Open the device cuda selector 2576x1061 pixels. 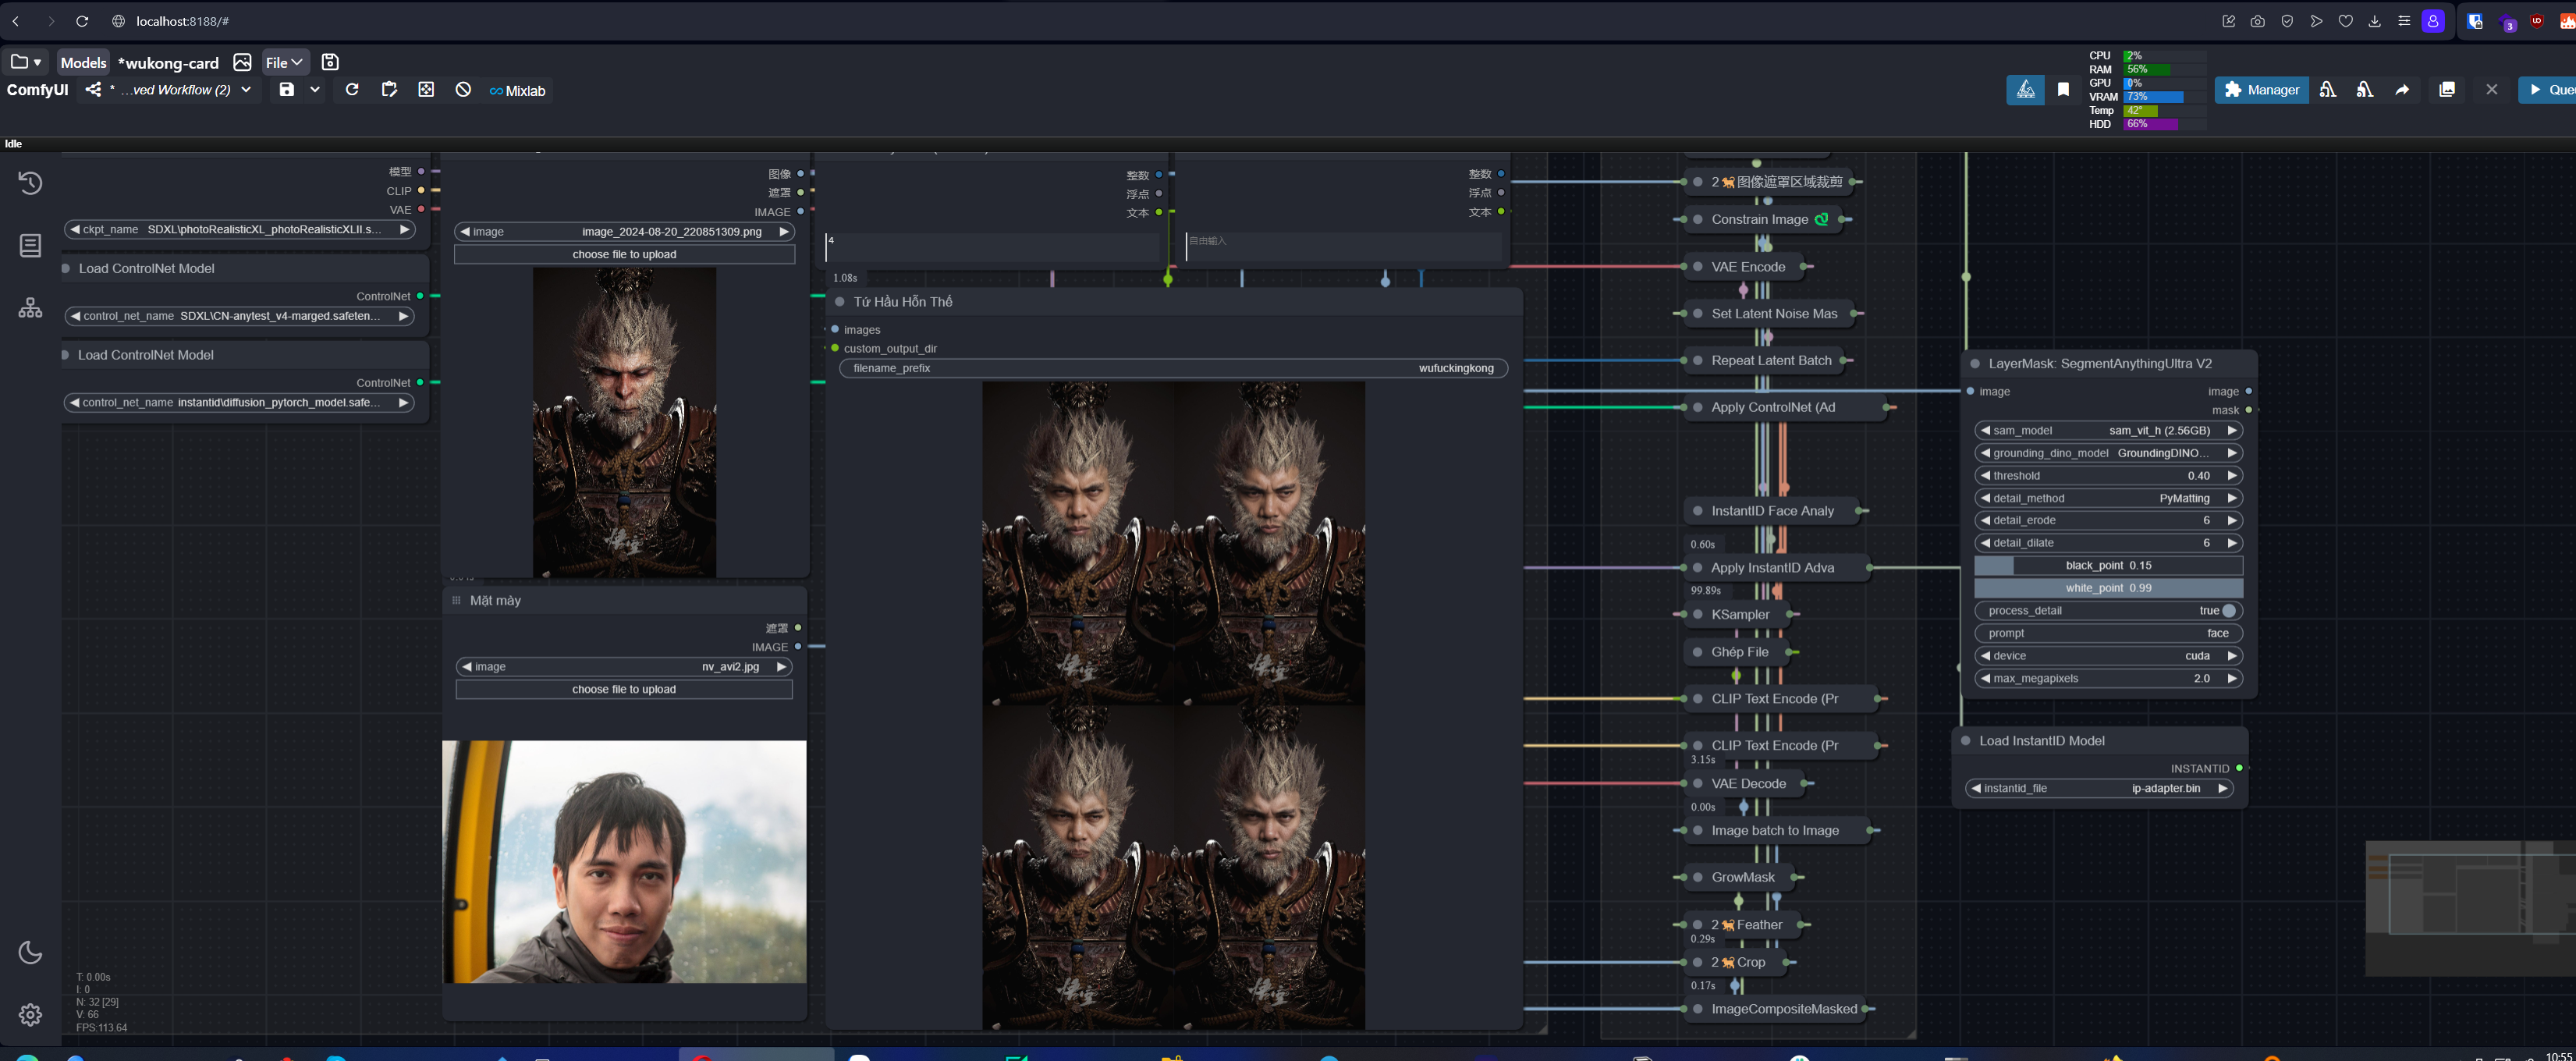click(x=2108, y=655)
